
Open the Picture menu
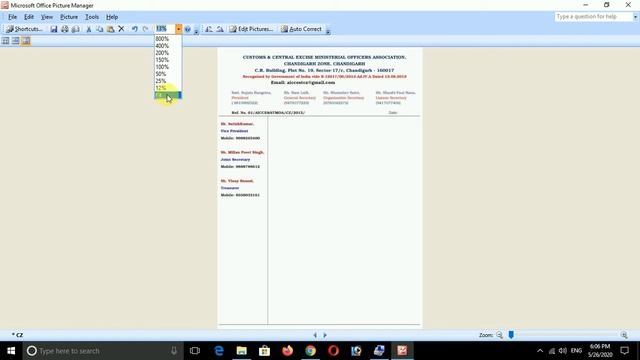[69, 17]
